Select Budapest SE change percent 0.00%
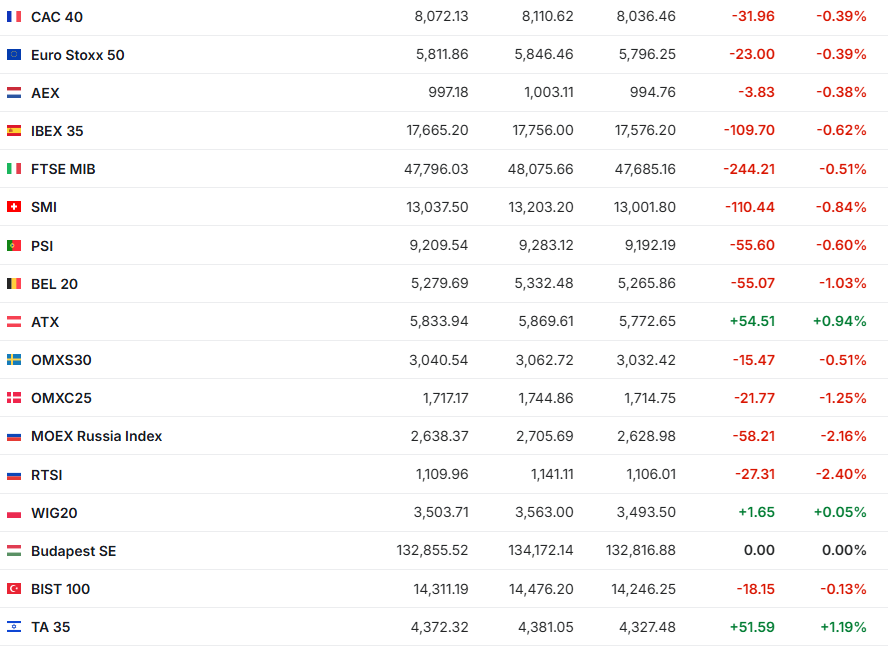The image size is (888, 647). (844, 550)
